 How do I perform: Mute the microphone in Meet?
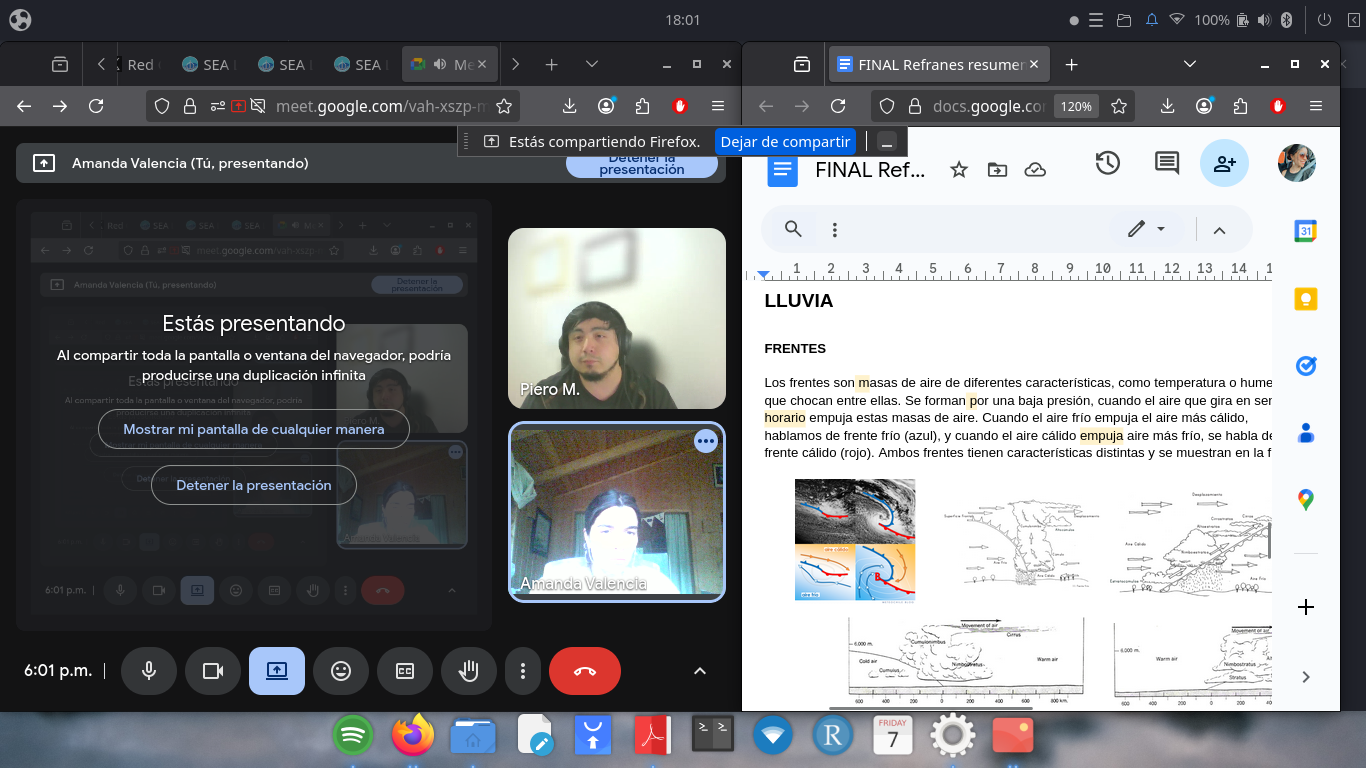(x=149, y=671)
